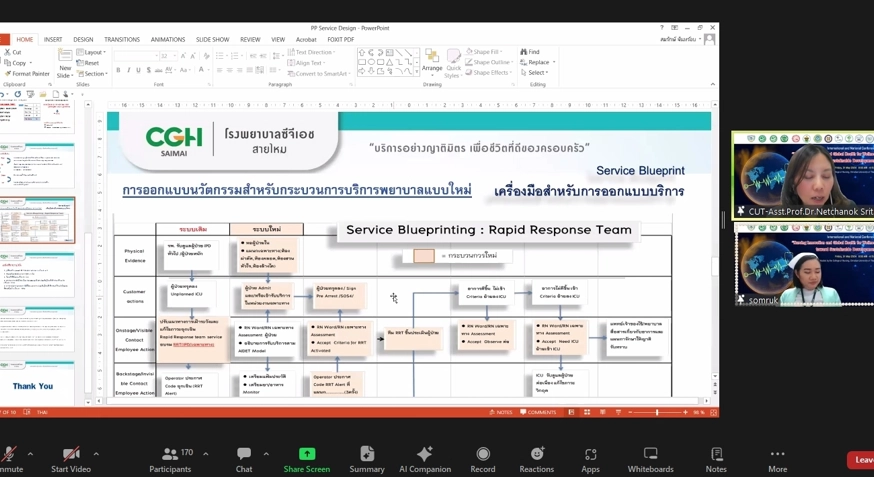Open the DESIGN ribbon tab
Viewport: 874px width, 477px height.
pyautogui.click(x=83, y=40)
